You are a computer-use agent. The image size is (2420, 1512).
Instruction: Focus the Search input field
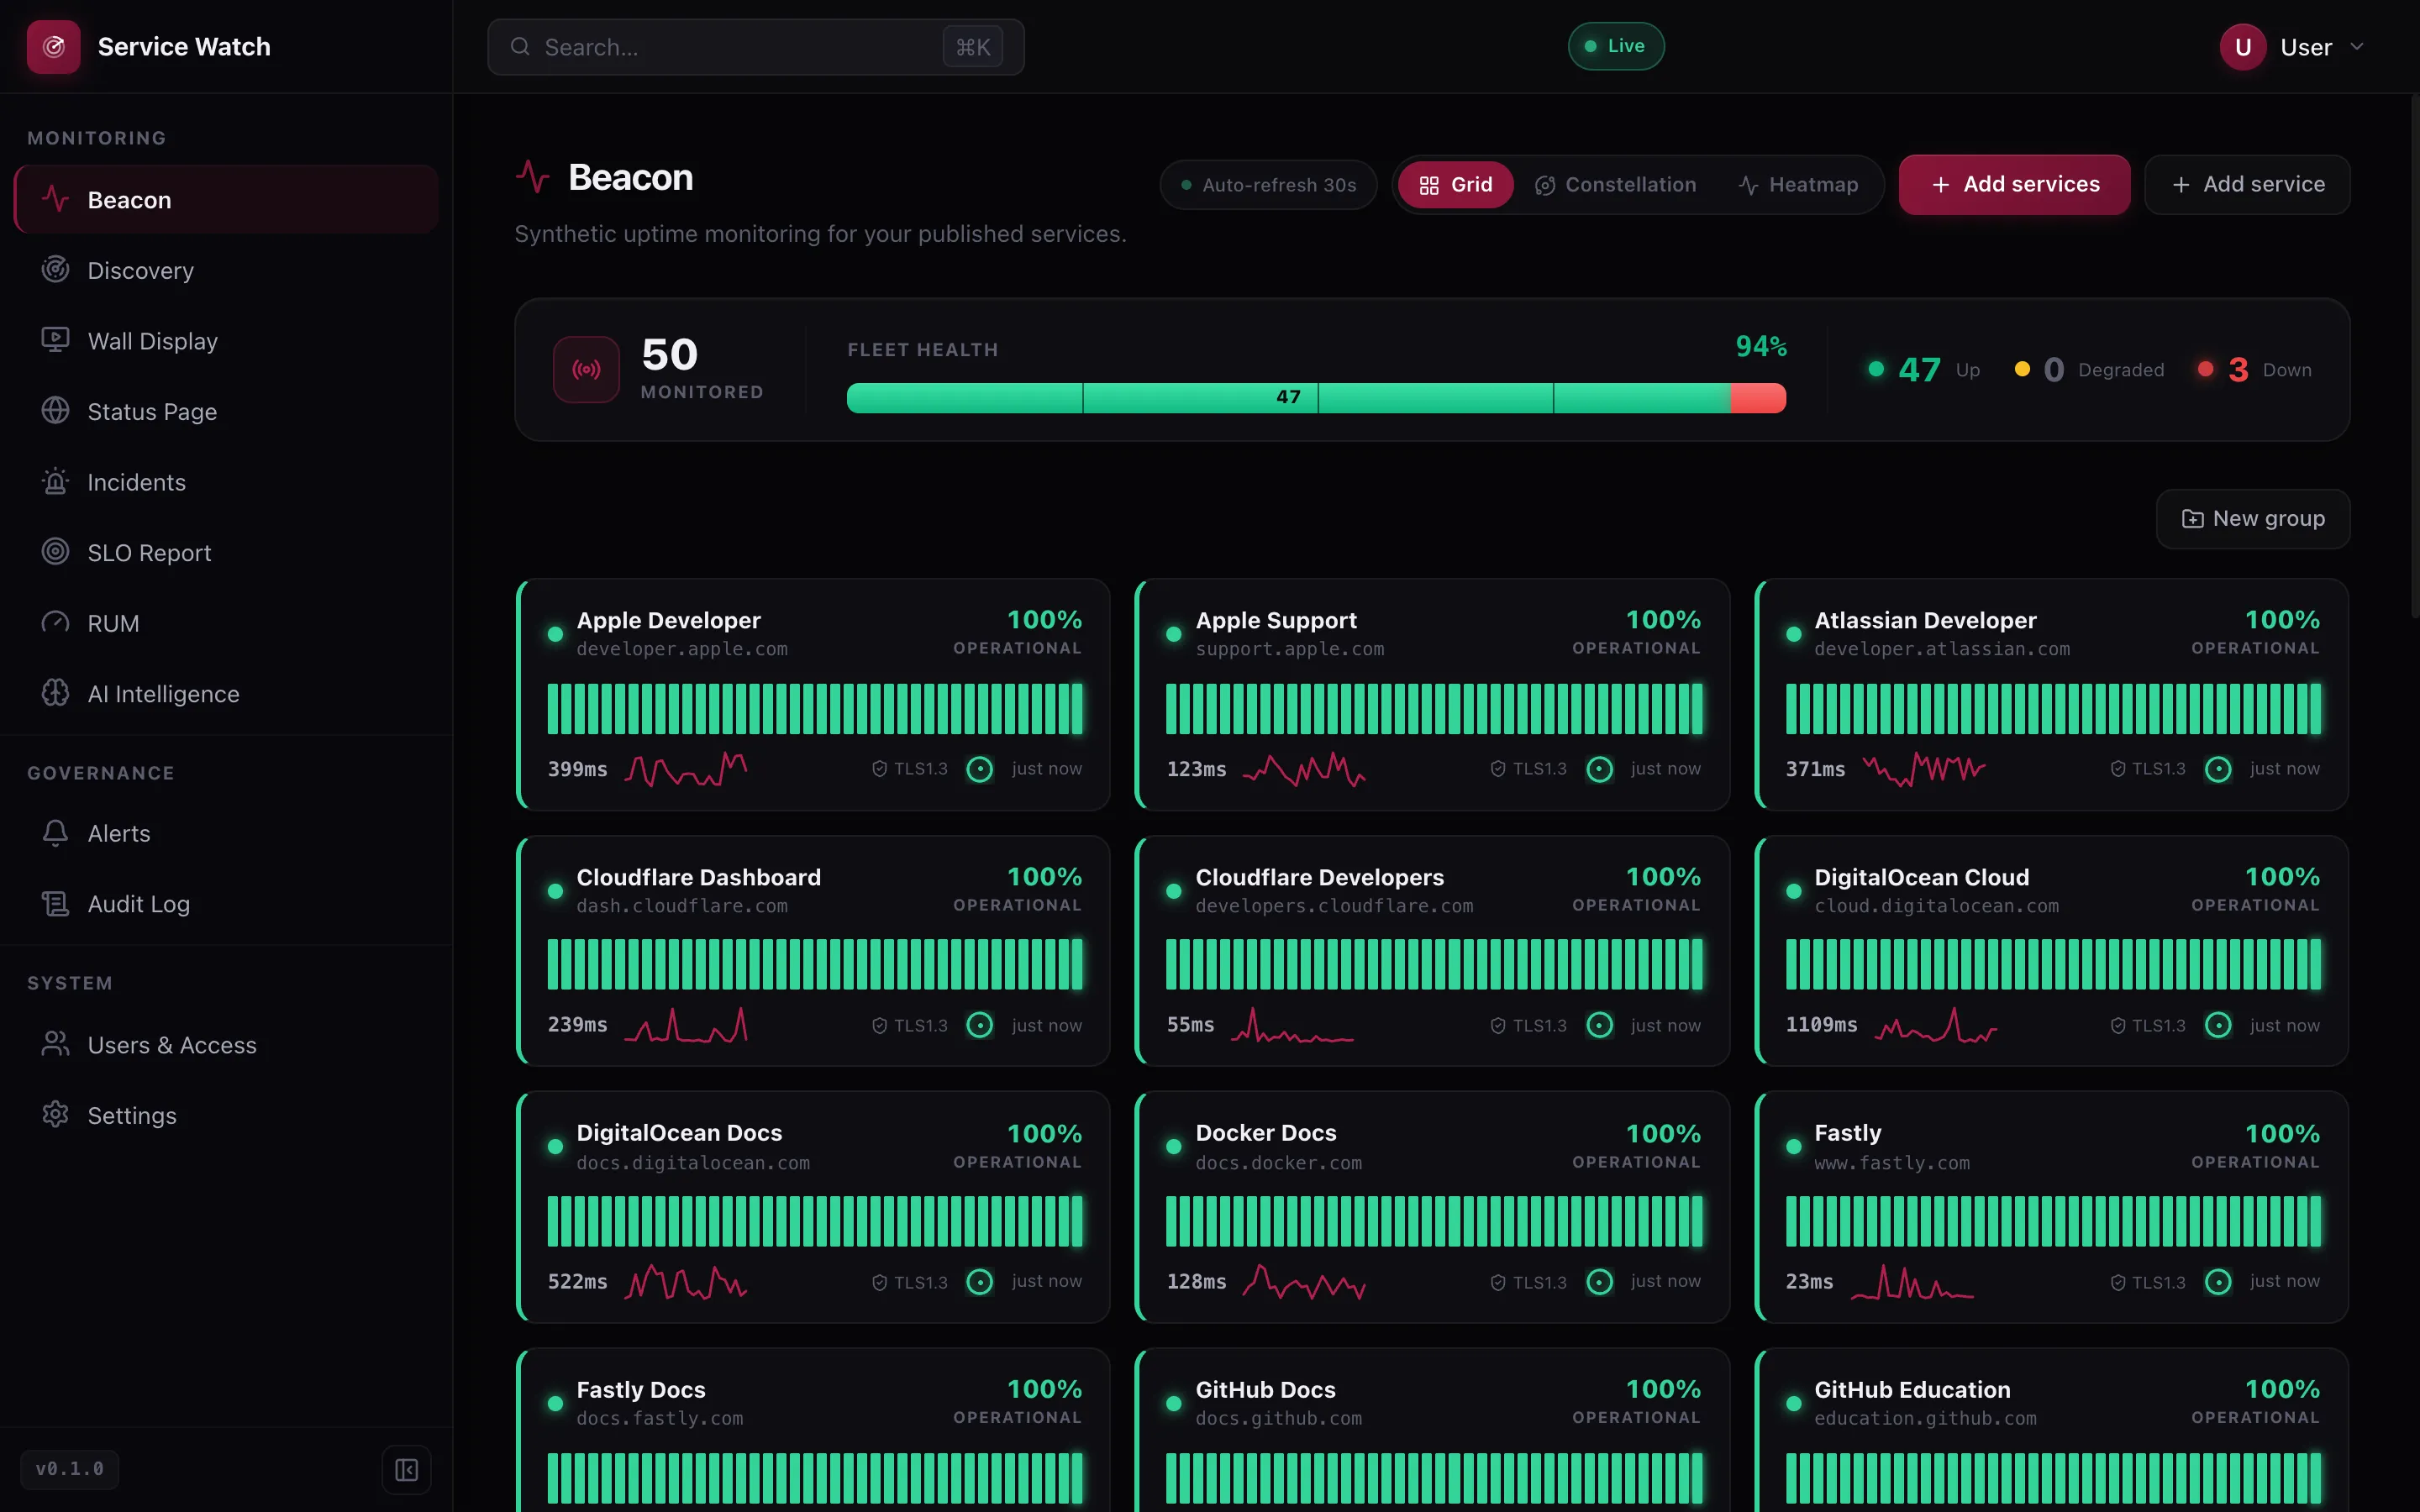click(x=756, y=47)
